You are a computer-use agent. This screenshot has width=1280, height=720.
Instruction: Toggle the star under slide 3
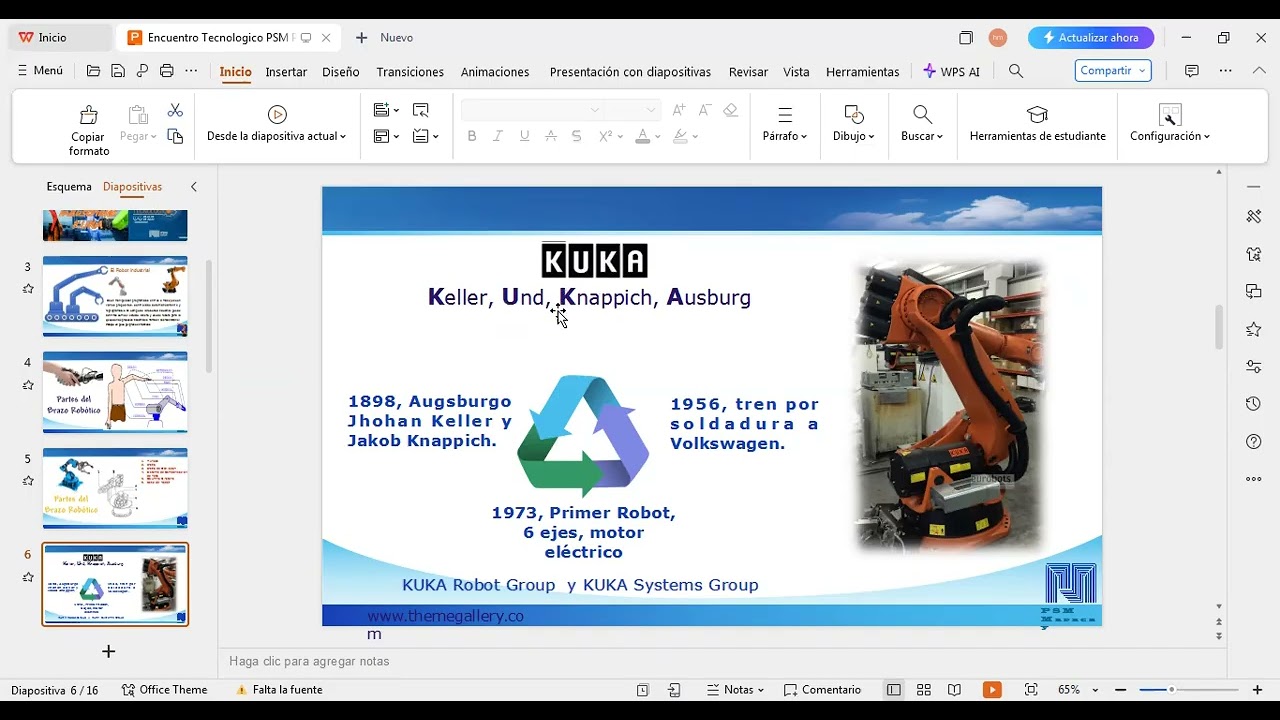28,289
